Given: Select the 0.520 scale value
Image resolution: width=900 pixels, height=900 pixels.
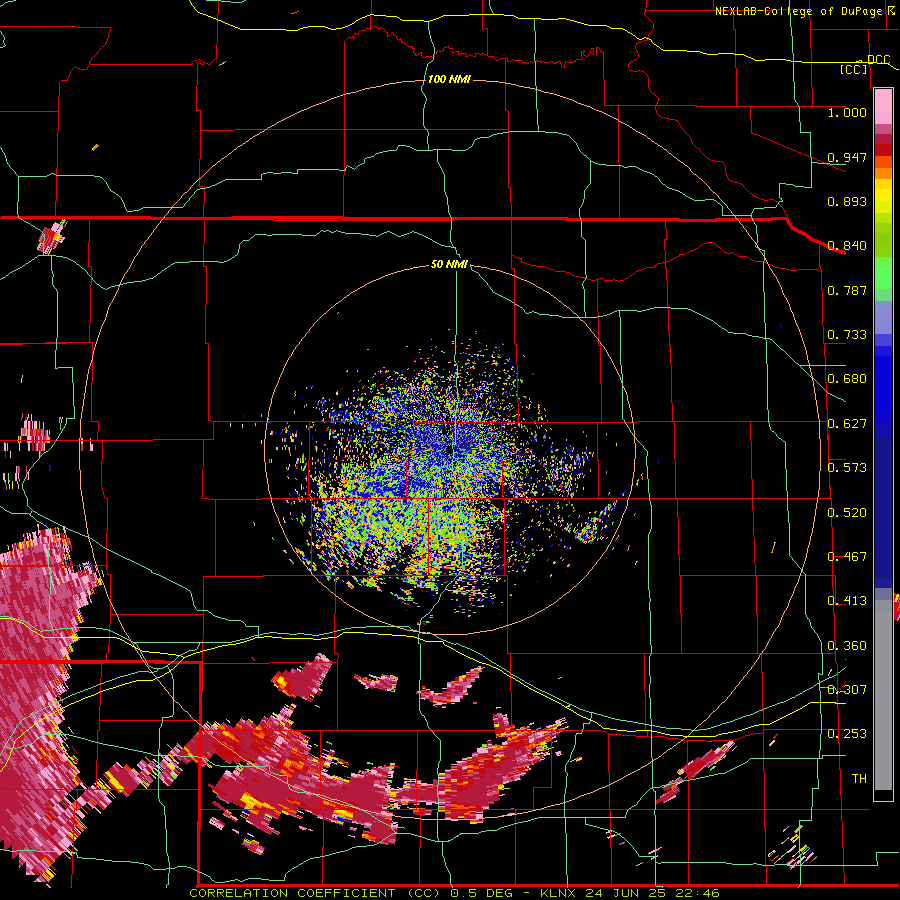Looking at the screenshot, I should click(x=847, y=513).
